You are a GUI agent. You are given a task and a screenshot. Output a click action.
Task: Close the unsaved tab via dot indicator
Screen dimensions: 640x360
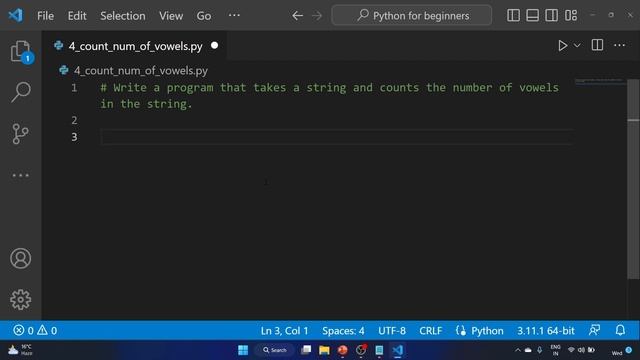pos(215,46)
